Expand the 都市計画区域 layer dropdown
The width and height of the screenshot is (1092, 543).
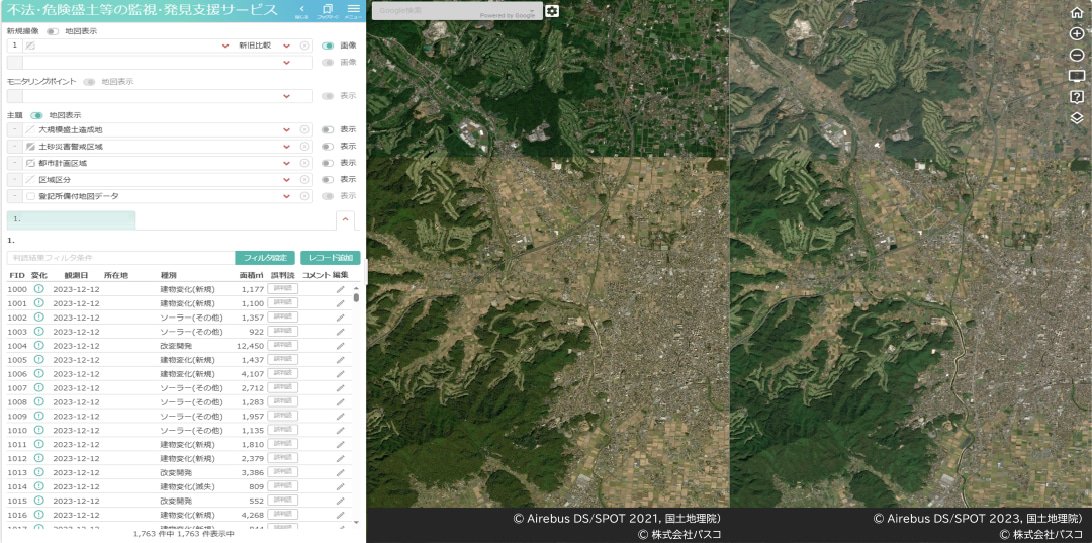(x=287, y=163)
